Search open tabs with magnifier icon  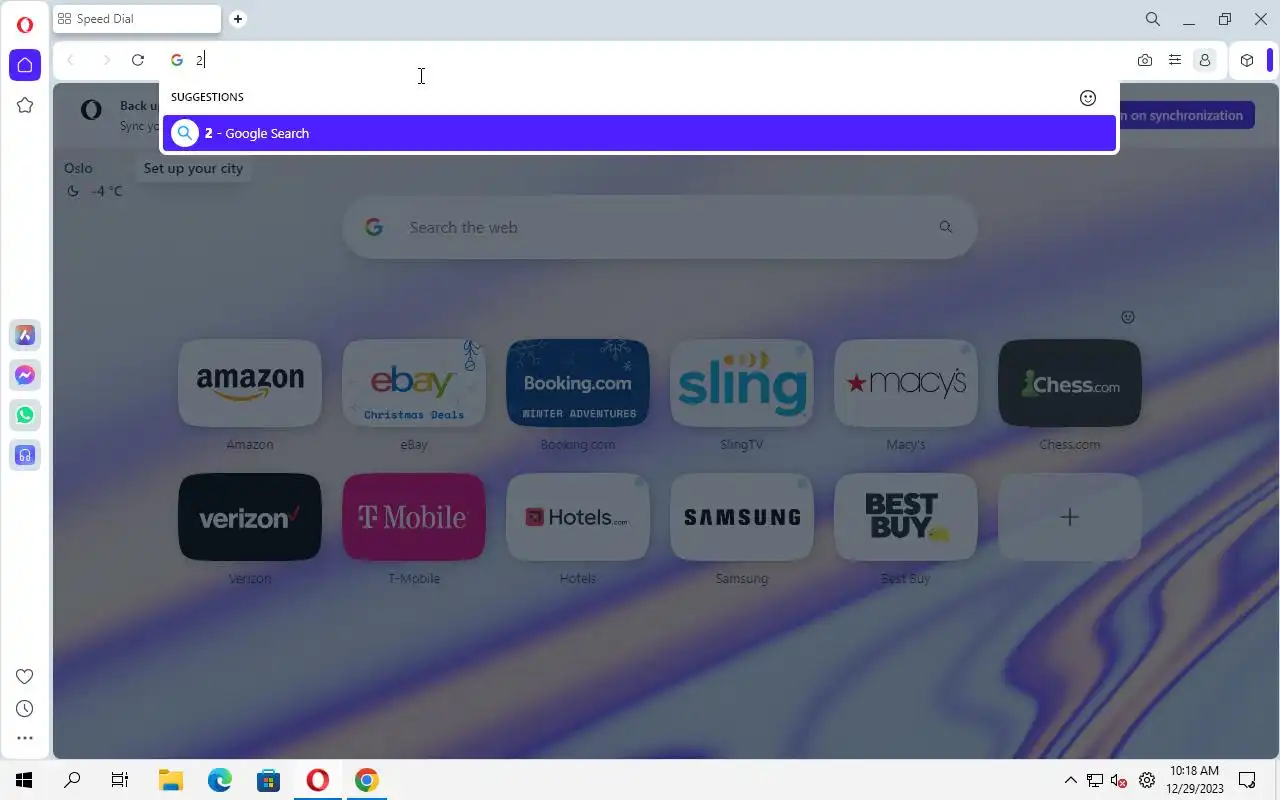click(x=1153, y=19)
